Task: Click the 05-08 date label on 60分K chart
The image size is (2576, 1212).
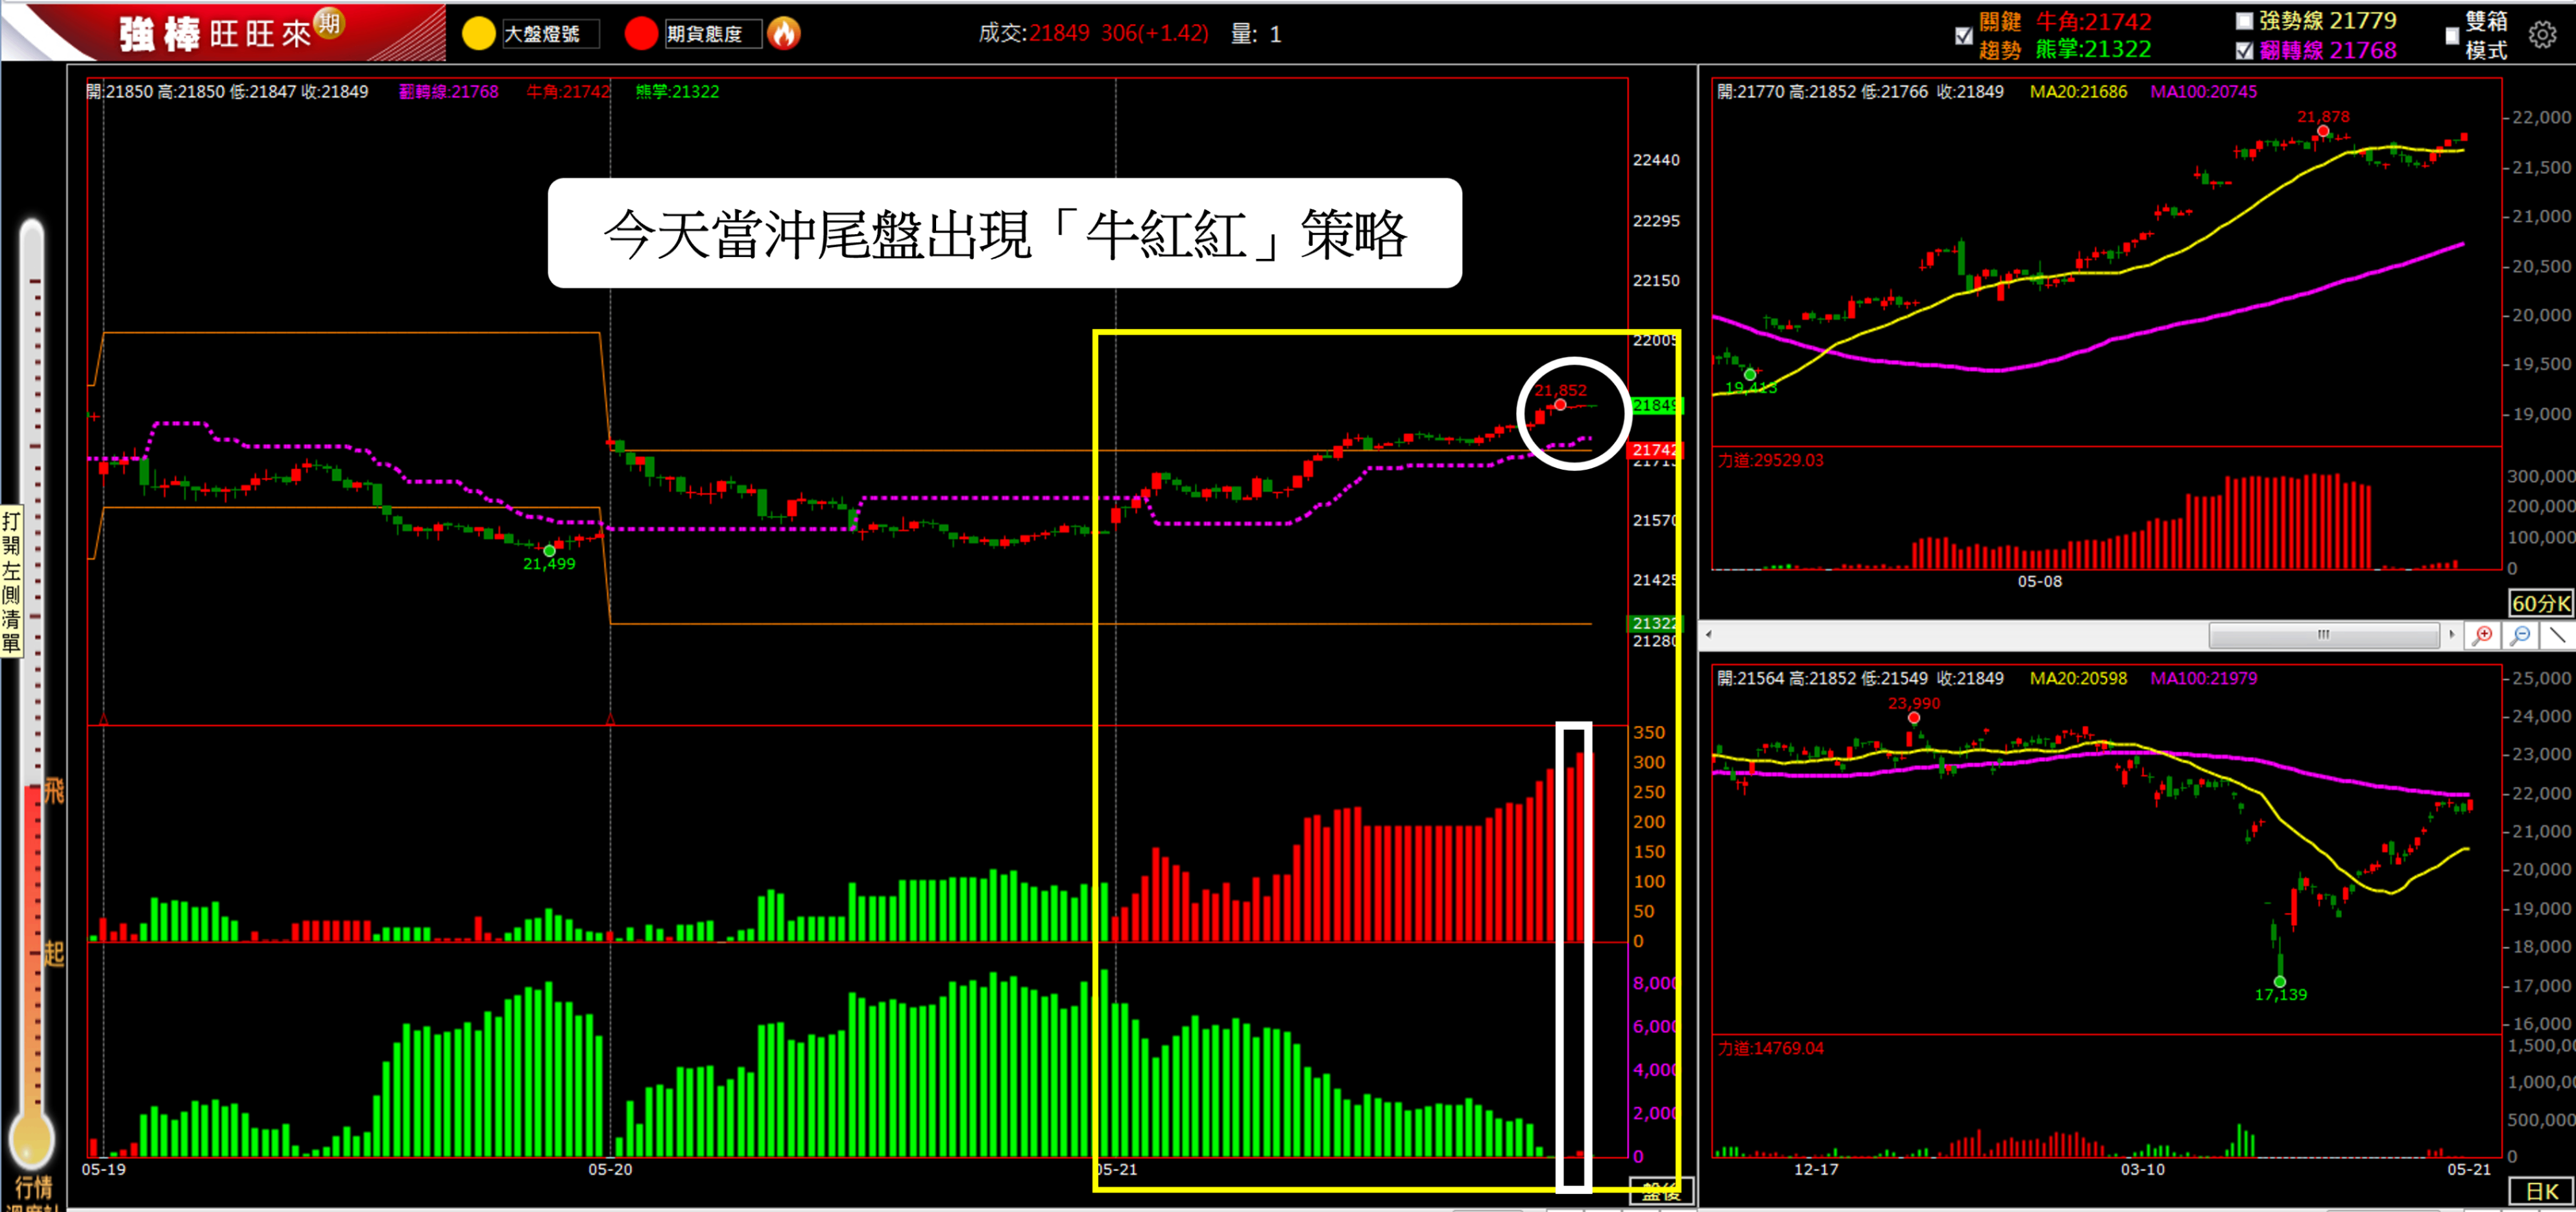Action: (2039, 582)
